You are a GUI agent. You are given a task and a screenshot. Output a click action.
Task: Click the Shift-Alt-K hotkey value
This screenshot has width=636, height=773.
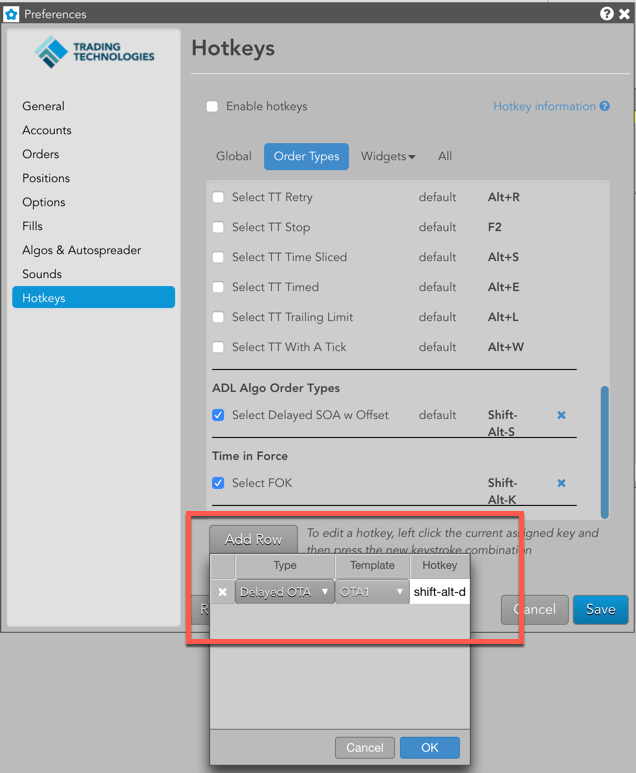(x=502, y=491)
